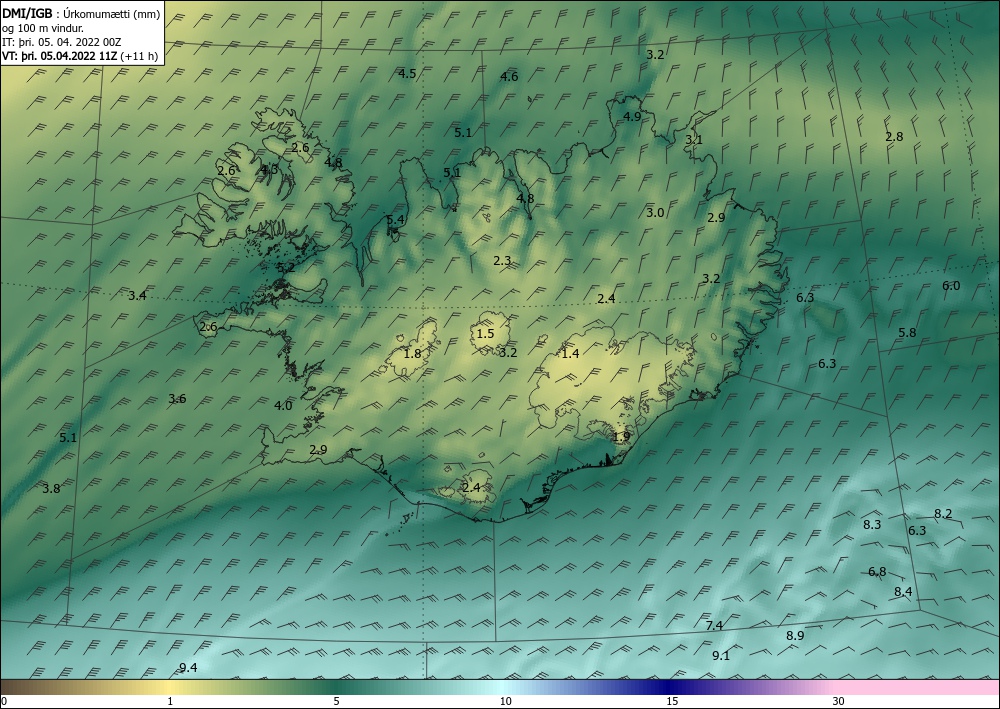The height and width of the screenshot is (709, 1000).
Task: Select the 9.4 value label
Action: [x=188, y=668]
